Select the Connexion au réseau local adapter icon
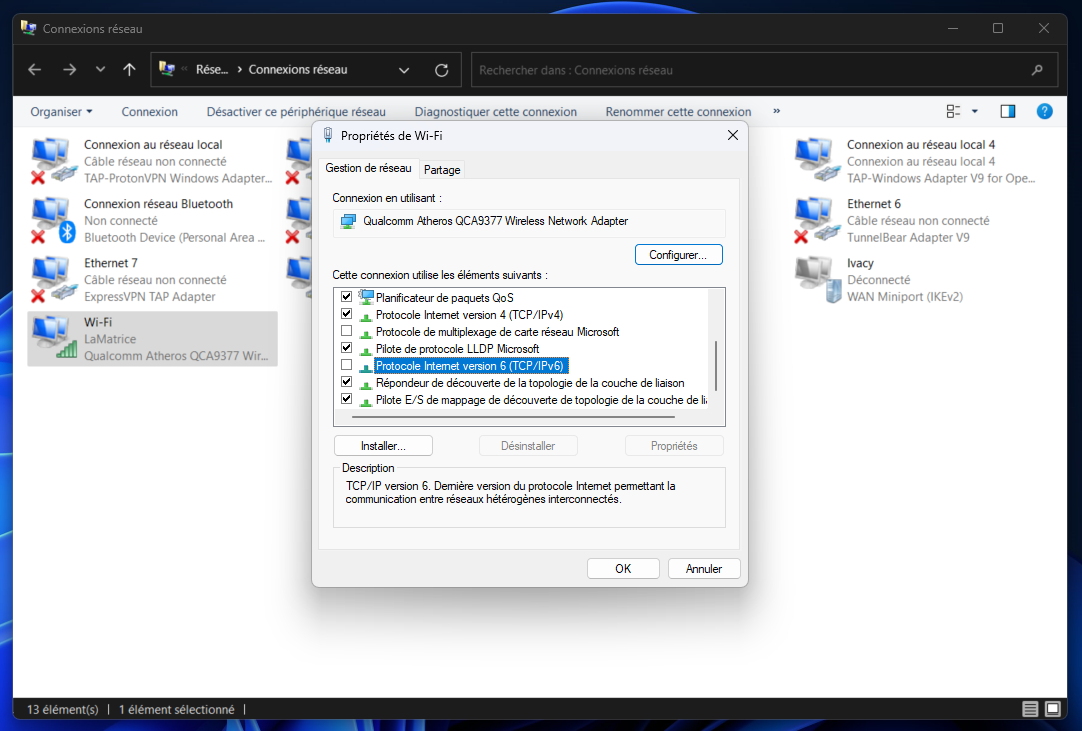The width and height of the screenshot is (1082, 731). [x=53, y=161]
